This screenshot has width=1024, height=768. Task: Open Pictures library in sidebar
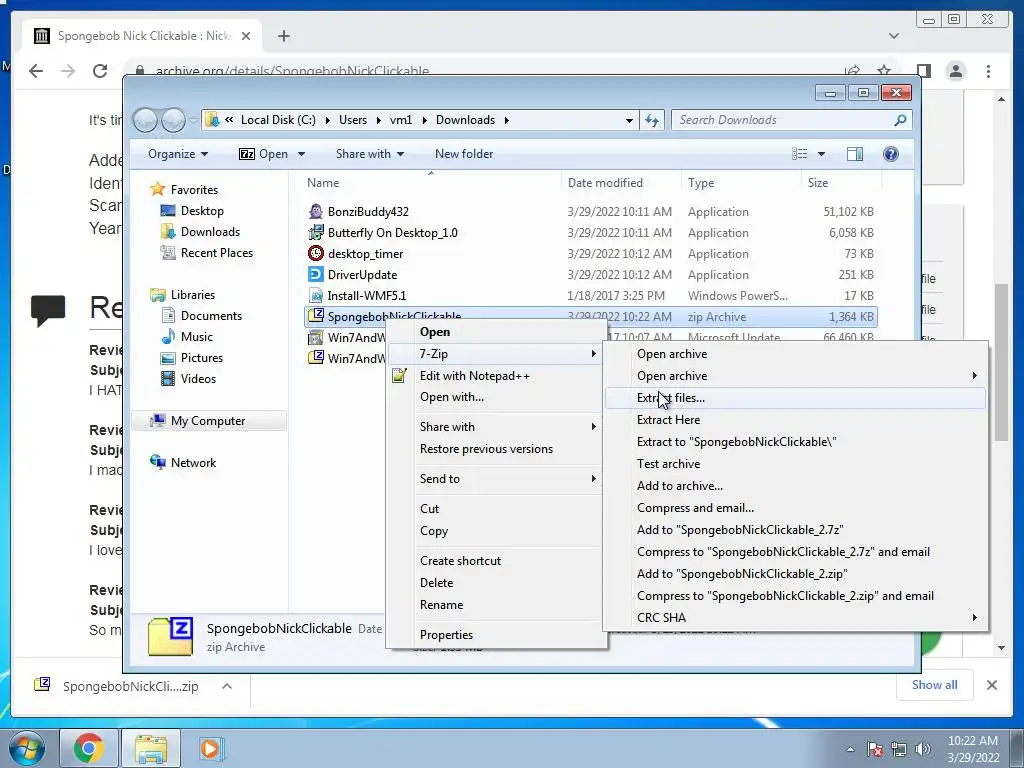[x=193, y=358]
